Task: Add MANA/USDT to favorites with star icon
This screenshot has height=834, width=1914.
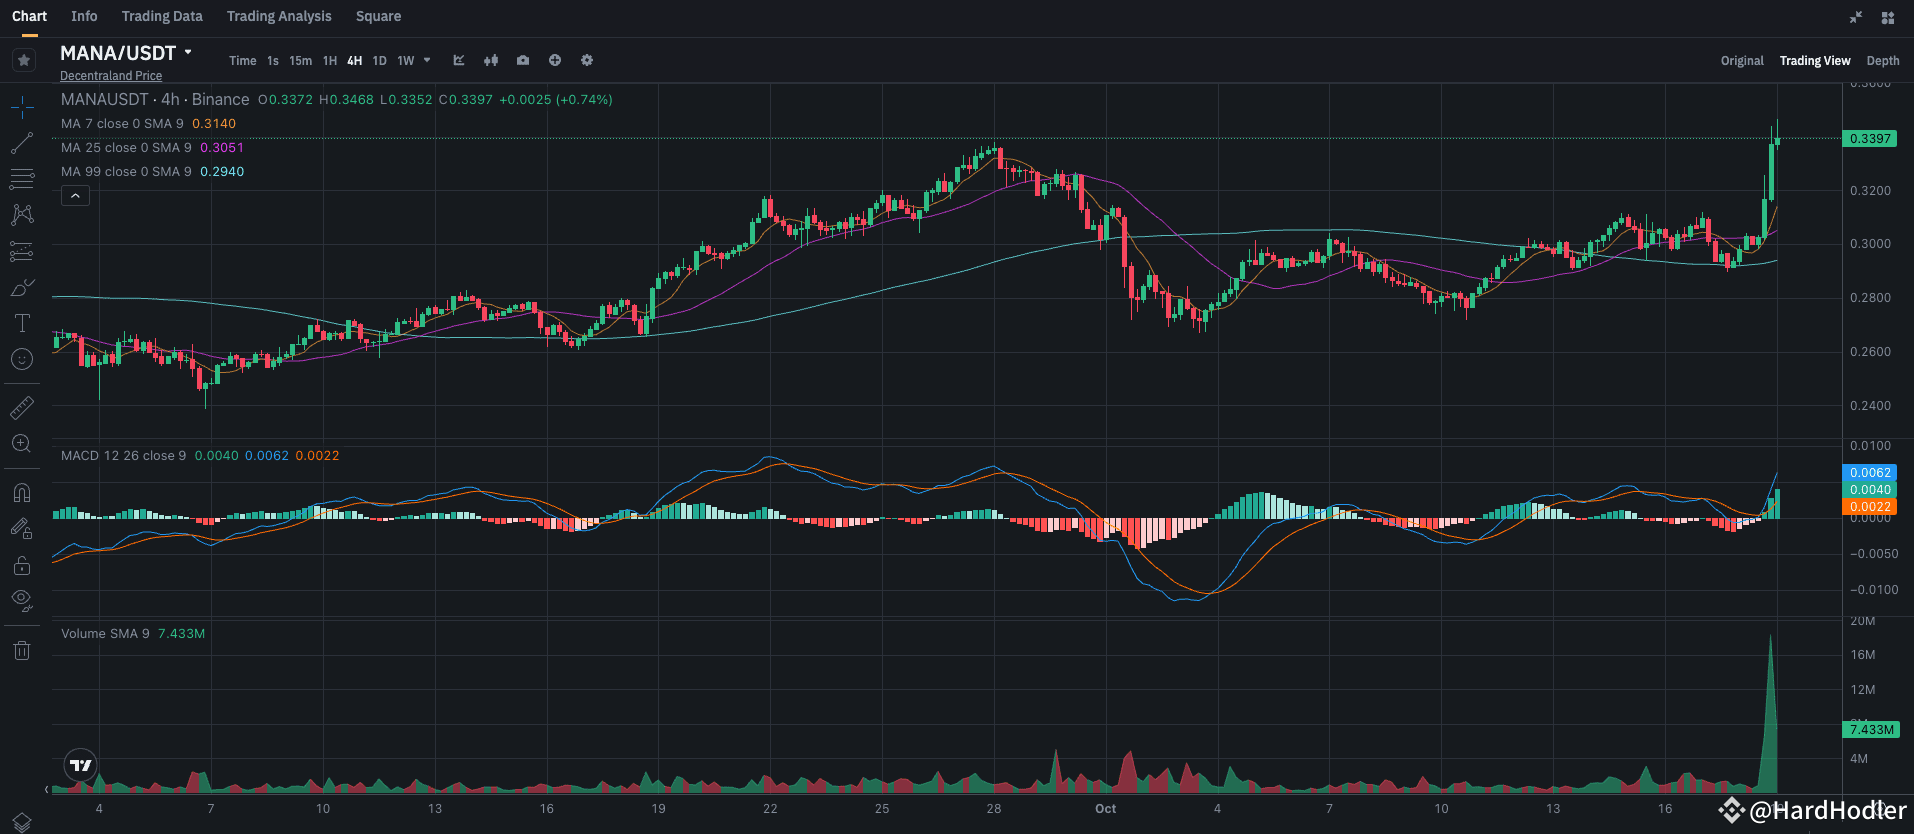Action: point(24,60)
